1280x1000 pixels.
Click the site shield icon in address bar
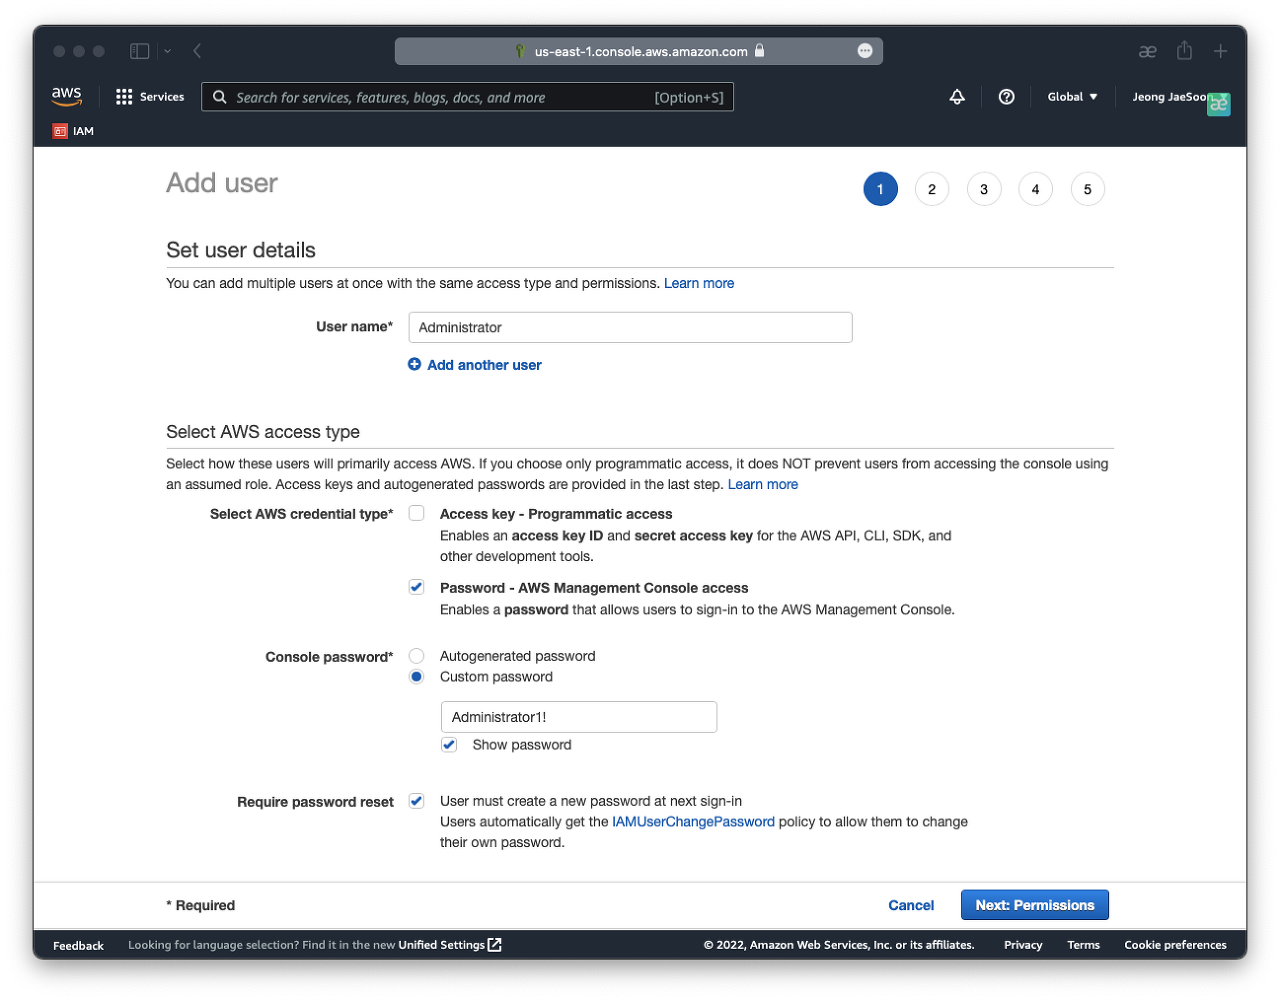tap(520, 51)
